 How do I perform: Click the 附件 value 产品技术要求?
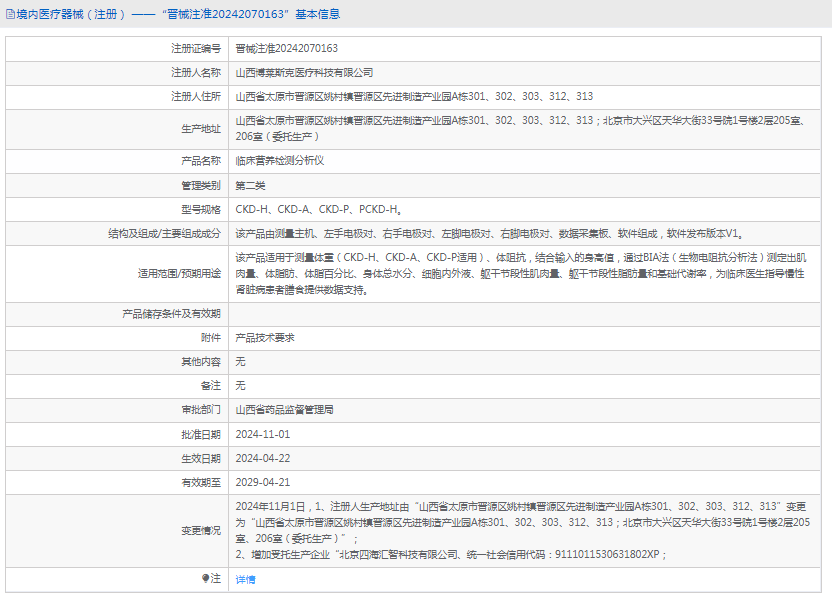coord(265,338)
